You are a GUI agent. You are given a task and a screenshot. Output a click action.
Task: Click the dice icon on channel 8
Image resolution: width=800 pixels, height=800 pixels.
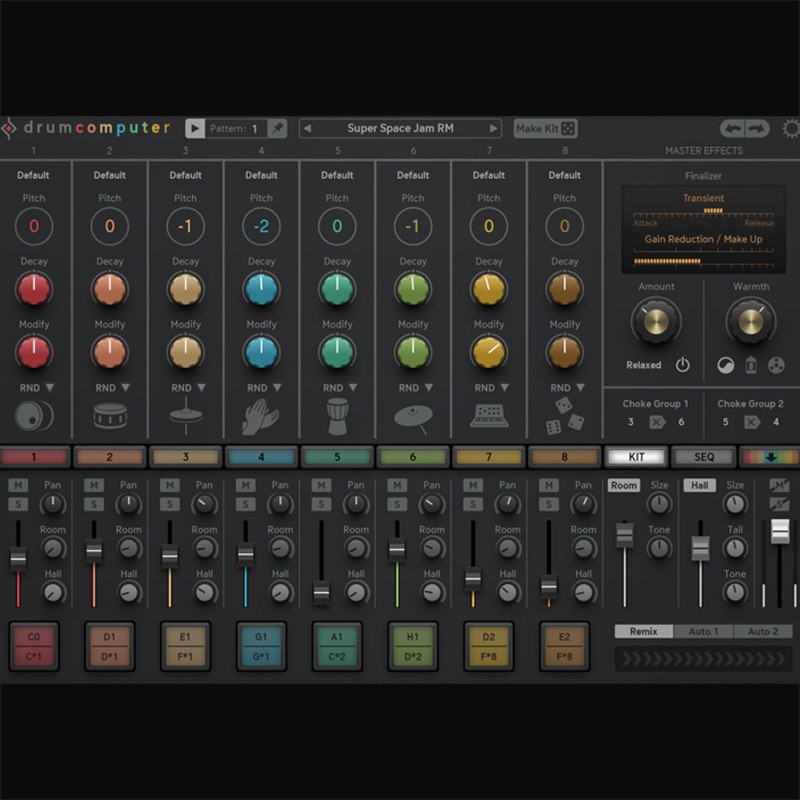pyautogui.click(x=565, y=416)
